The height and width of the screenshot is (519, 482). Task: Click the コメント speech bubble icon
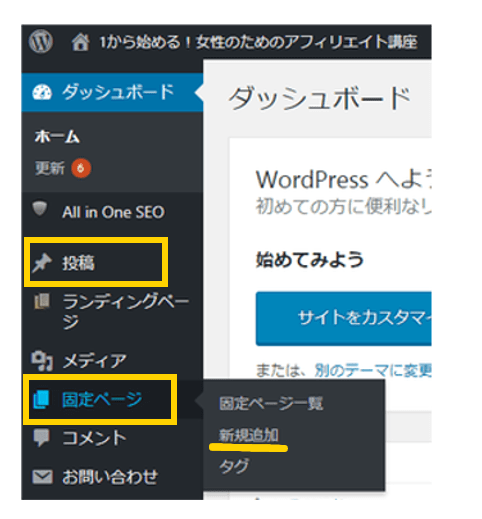click(42, 438)
